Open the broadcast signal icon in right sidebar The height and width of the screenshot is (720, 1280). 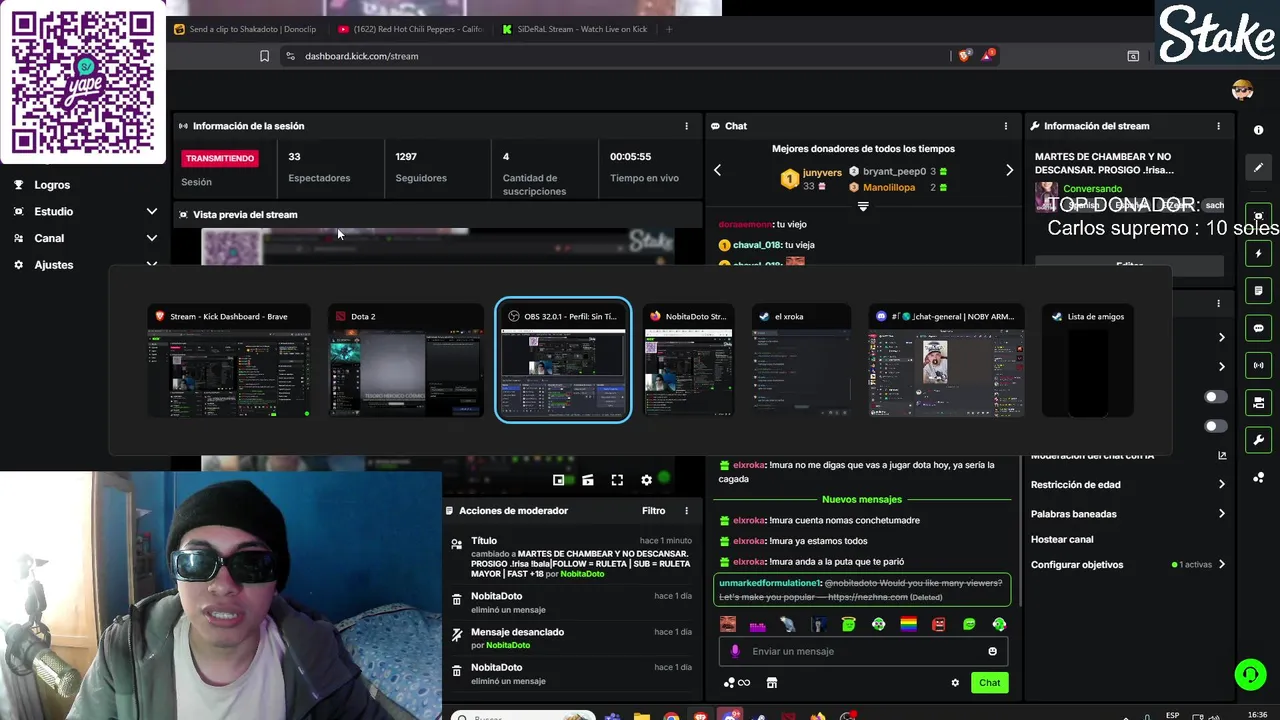[x=1258, y=365]
